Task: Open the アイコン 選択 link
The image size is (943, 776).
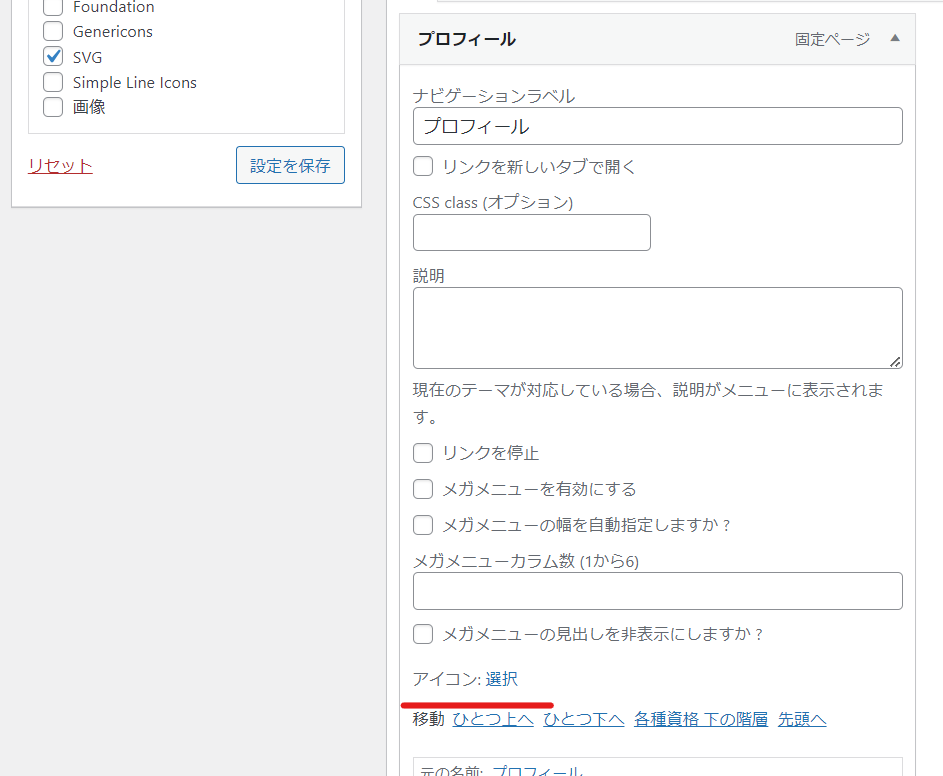Action: (x=502, y=679)
